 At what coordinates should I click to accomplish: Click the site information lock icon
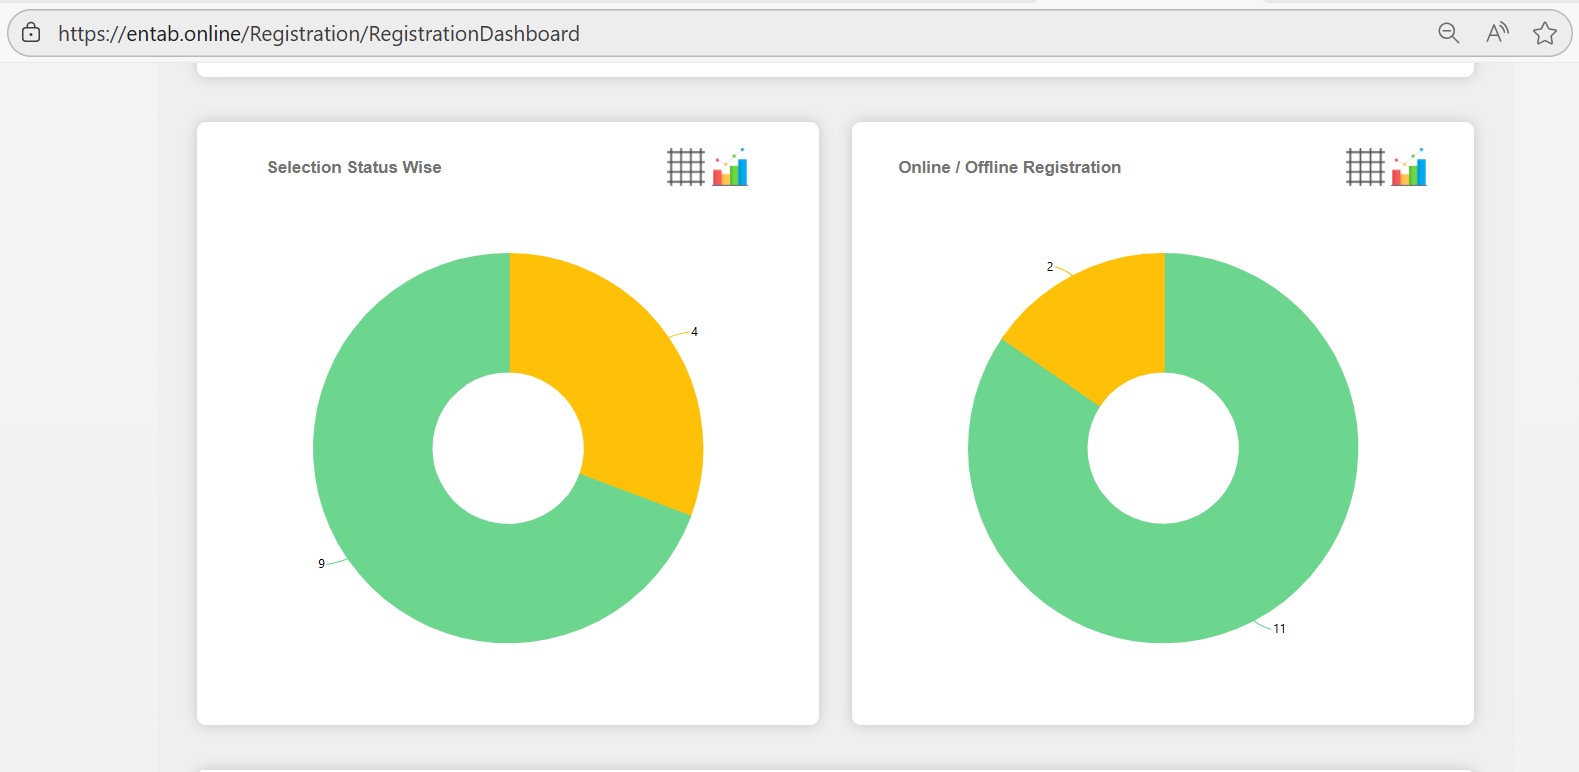tap(31, 33)
